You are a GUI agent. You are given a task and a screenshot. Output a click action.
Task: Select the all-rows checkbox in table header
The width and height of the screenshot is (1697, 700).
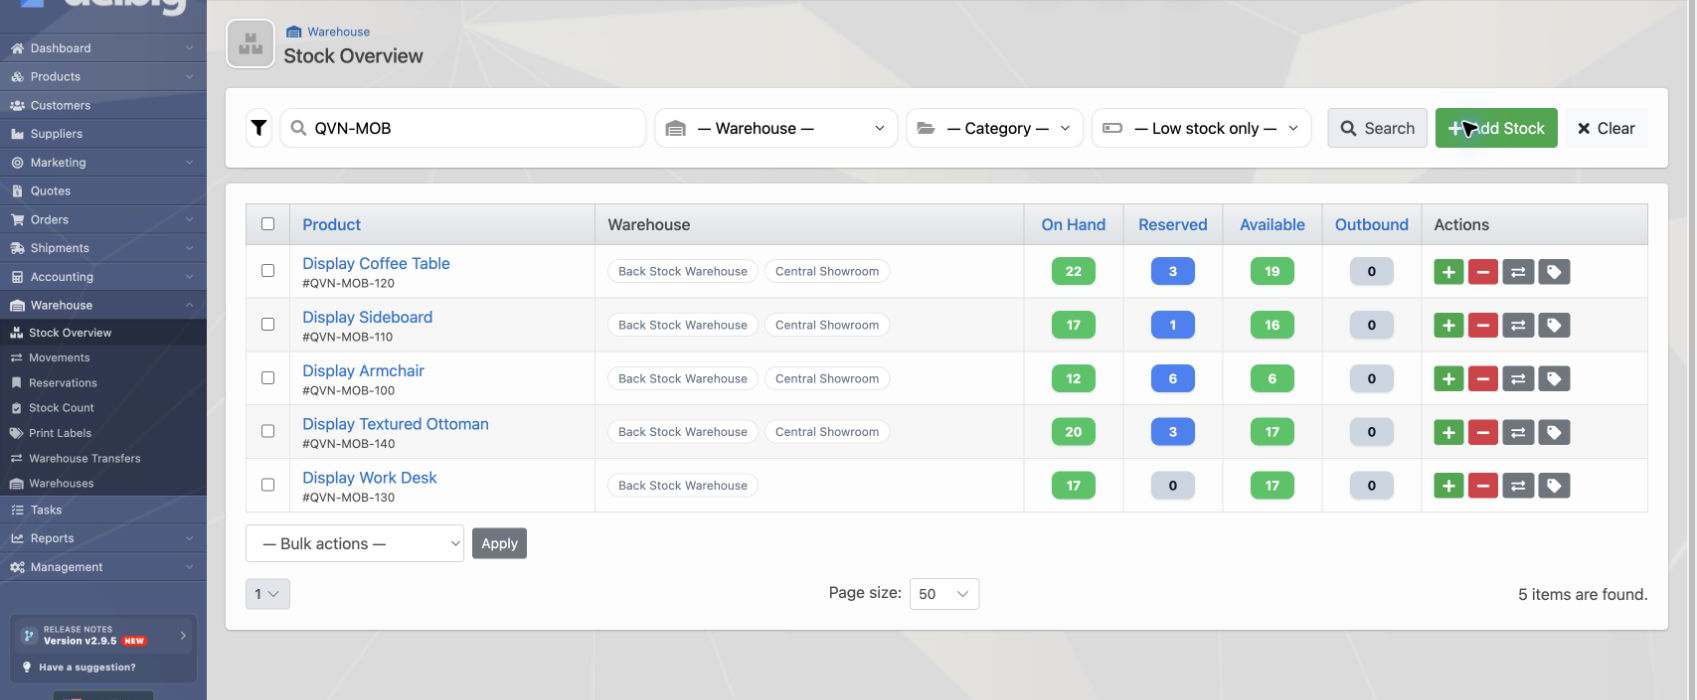pos(268,224)
